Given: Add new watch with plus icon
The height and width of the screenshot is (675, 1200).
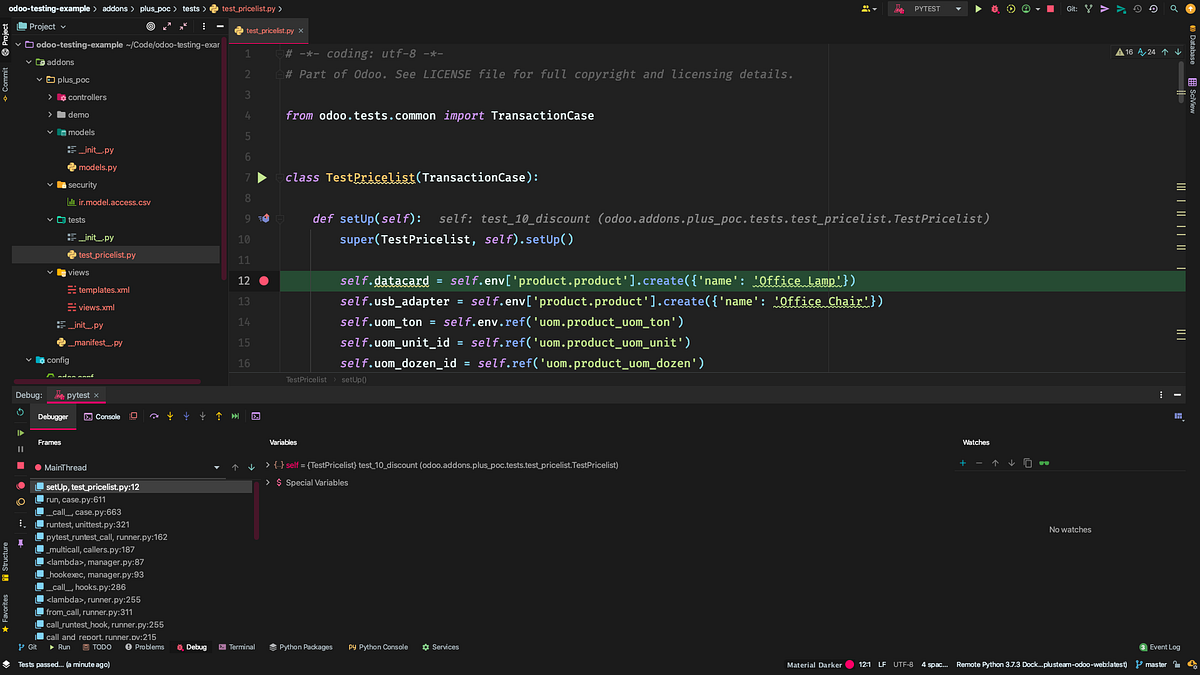Looking at the screenshot, I should [963, 463].
